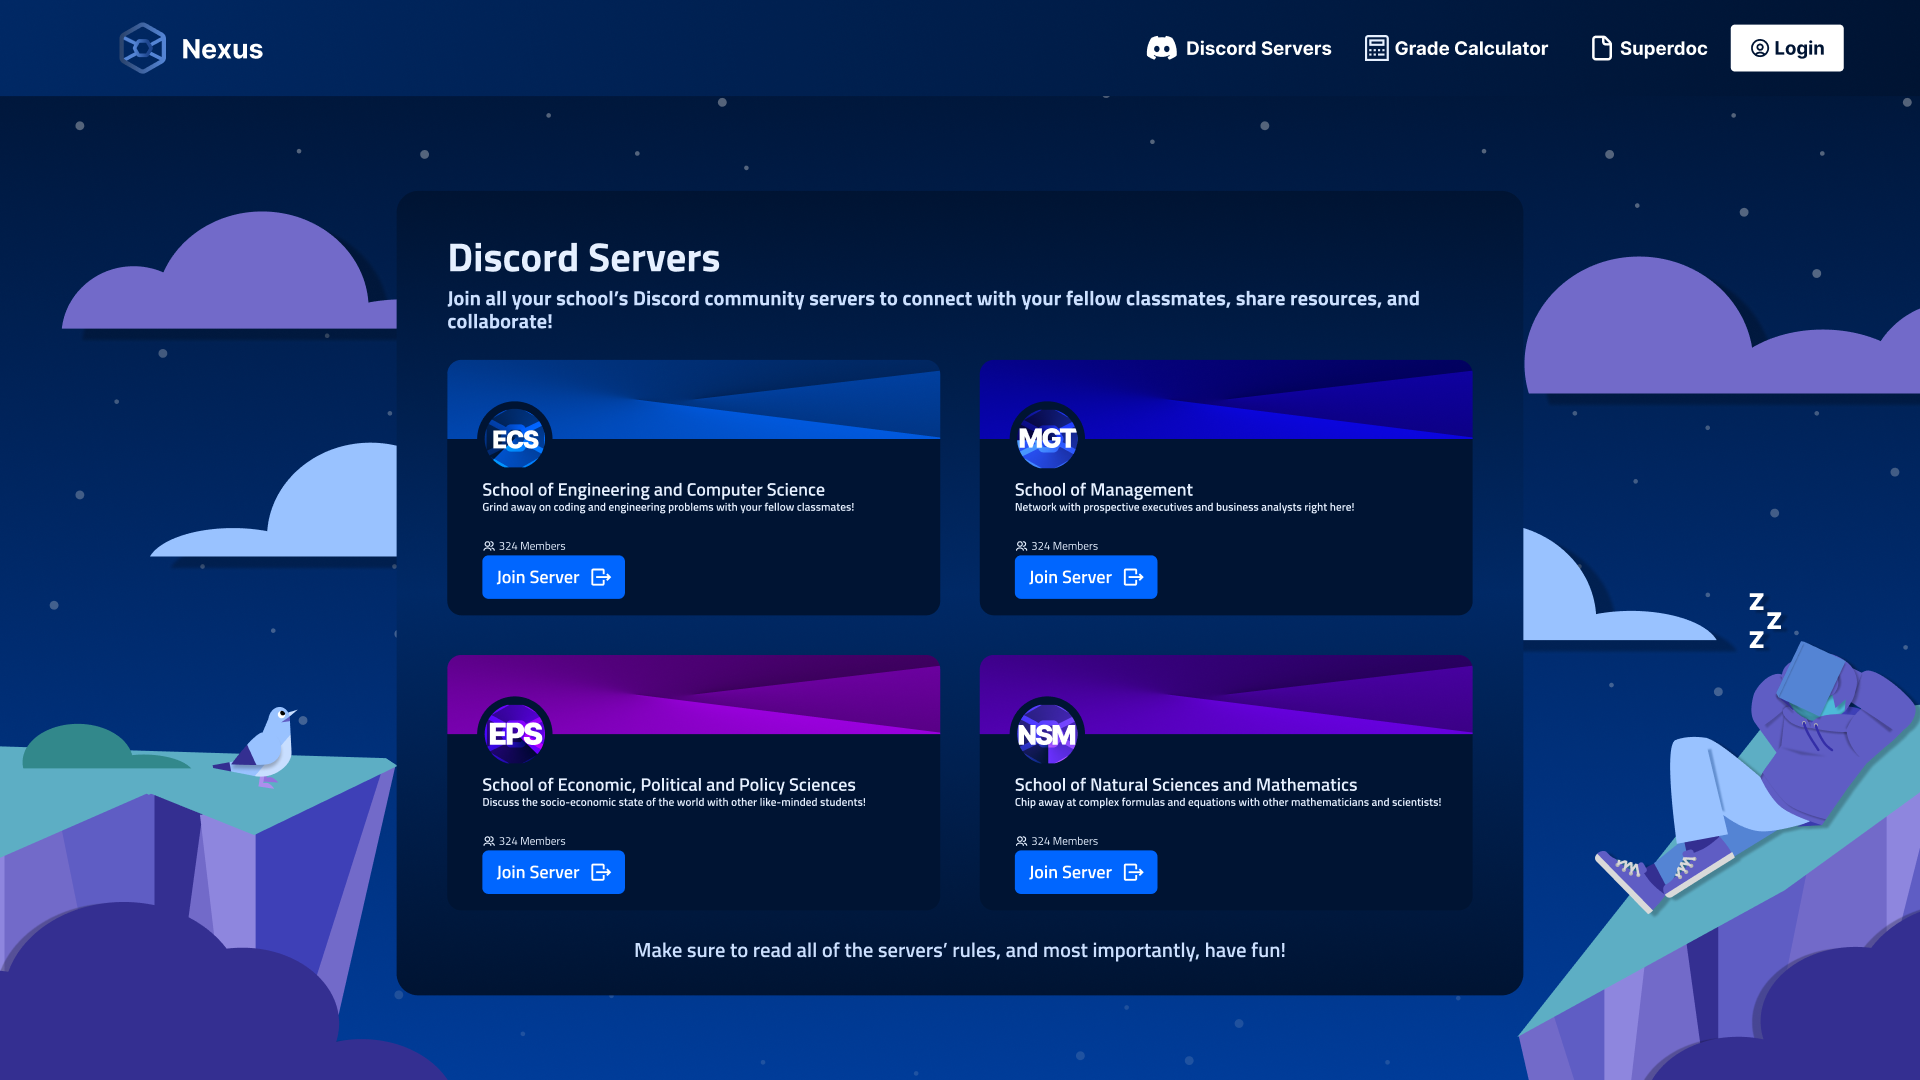1920x1080 pixels.
Task: Go to the Superdoc nav item
Action: (1649, 48)
